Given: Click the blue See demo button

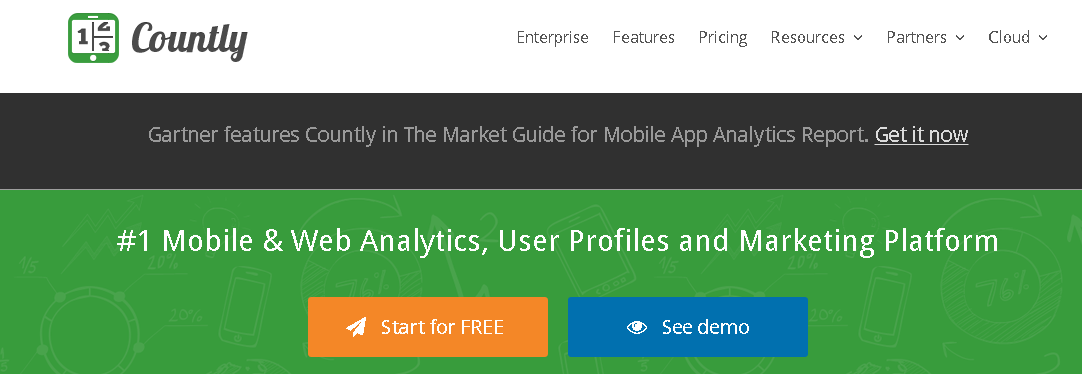Looking at the screenshot, I should (x=687, y=327).
